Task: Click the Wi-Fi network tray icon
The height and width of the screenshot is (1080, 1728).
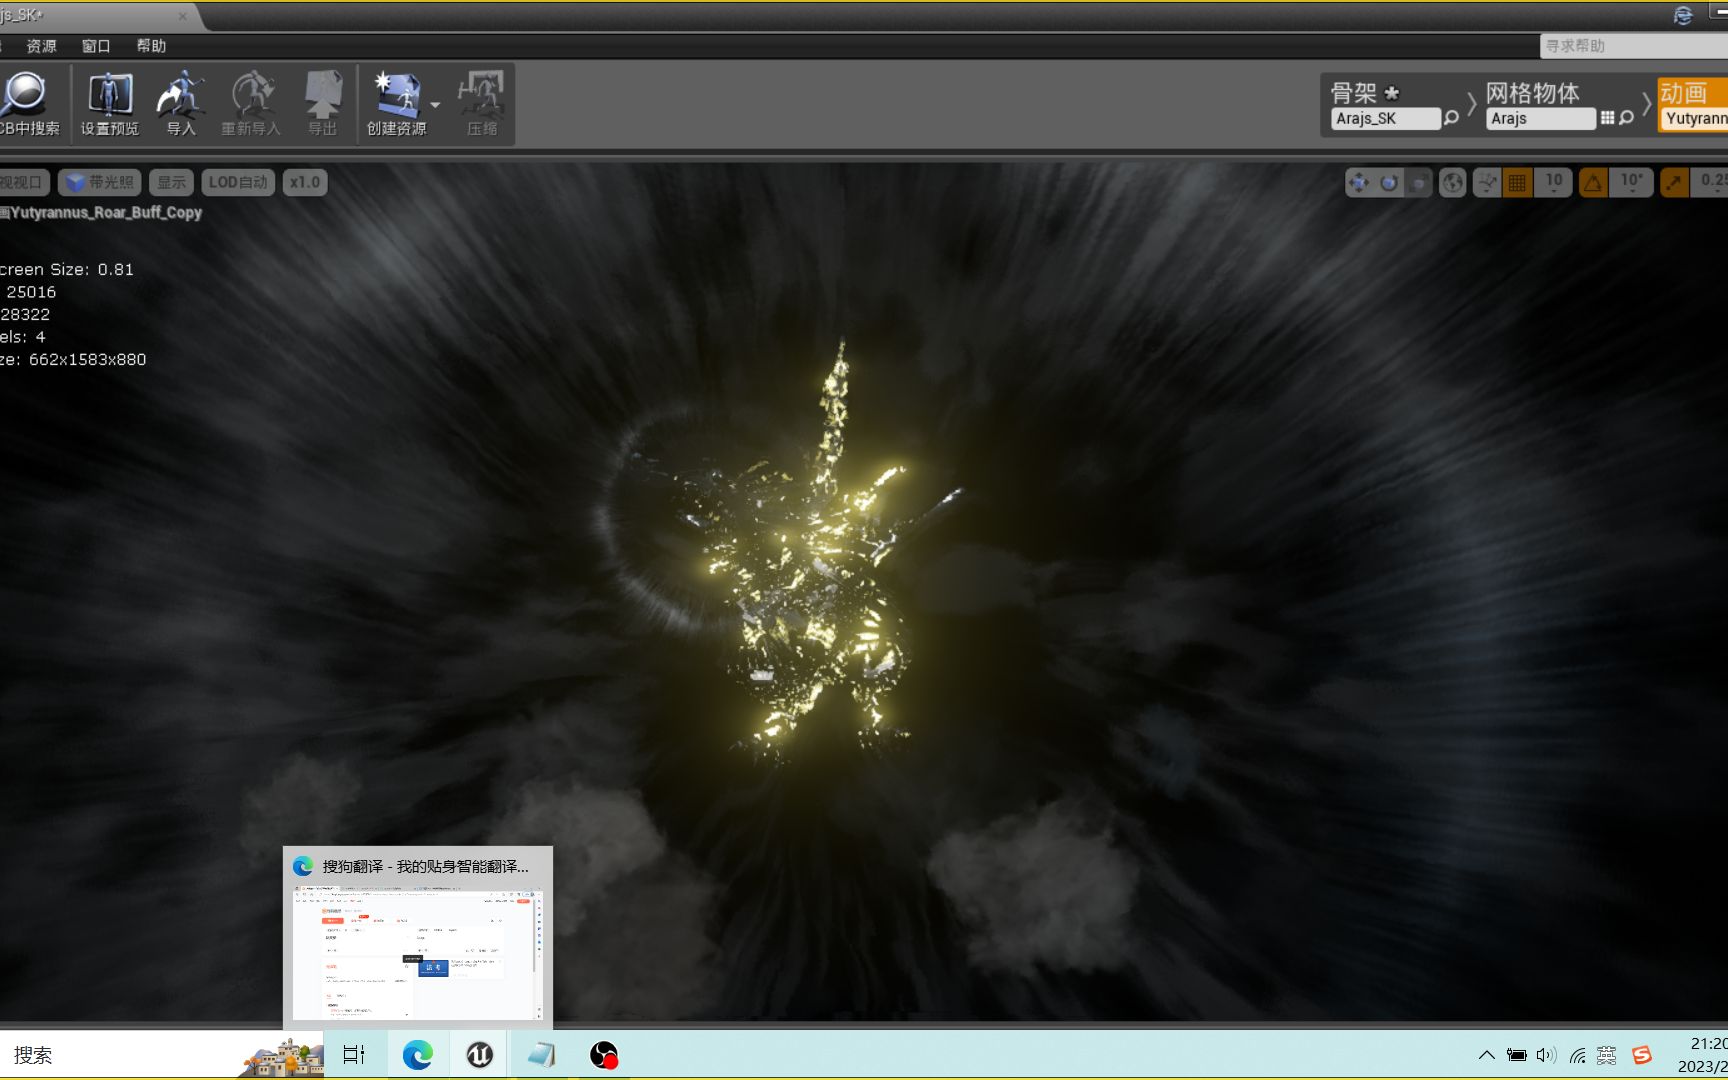Action: click(1577, 1055)
